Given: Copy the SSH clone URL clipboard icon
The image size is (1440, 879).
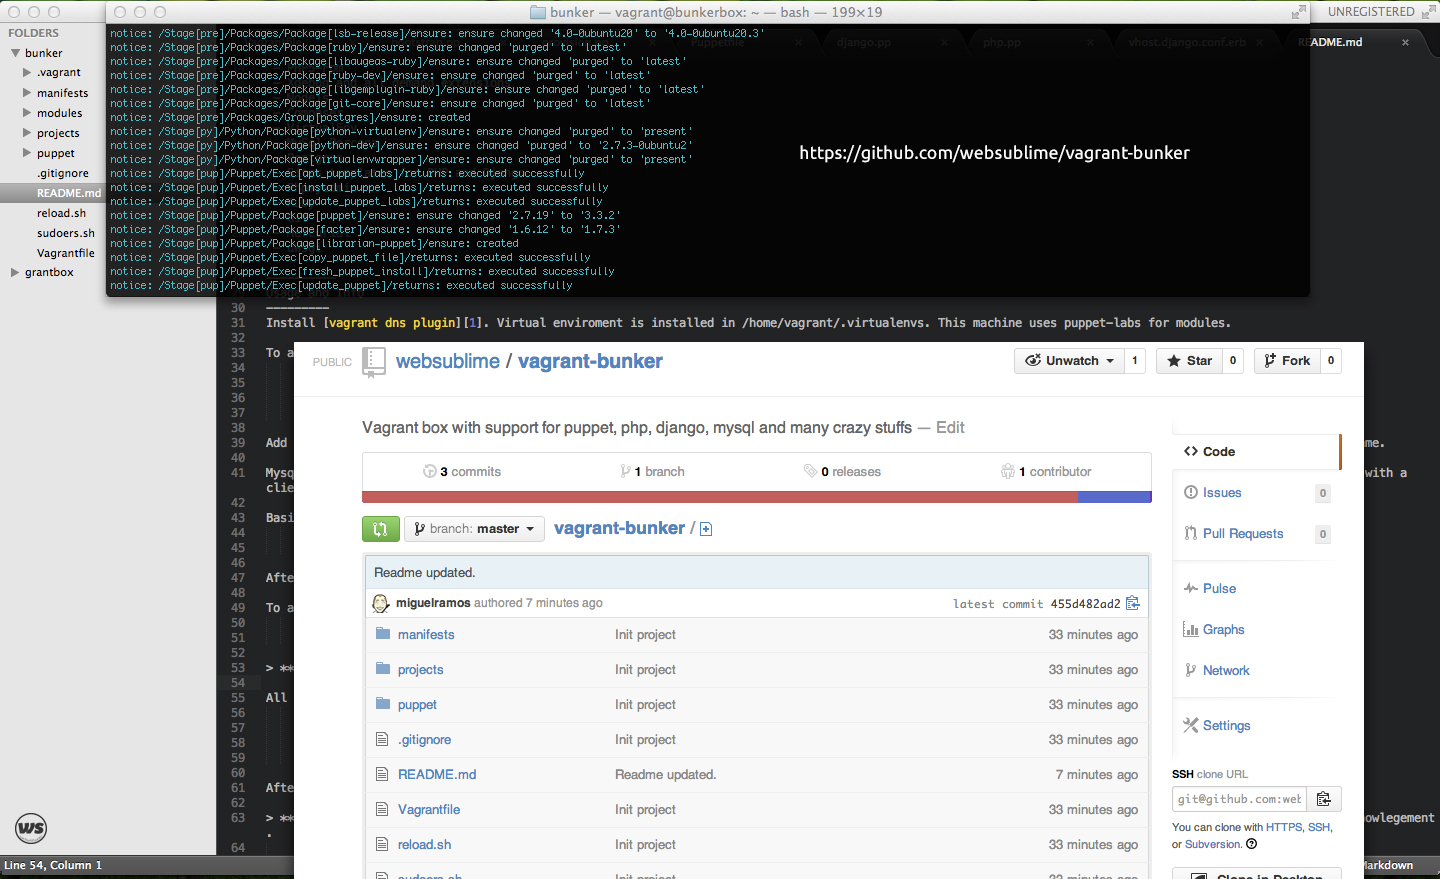Looking at the screenshot, I should (1324, 799).
